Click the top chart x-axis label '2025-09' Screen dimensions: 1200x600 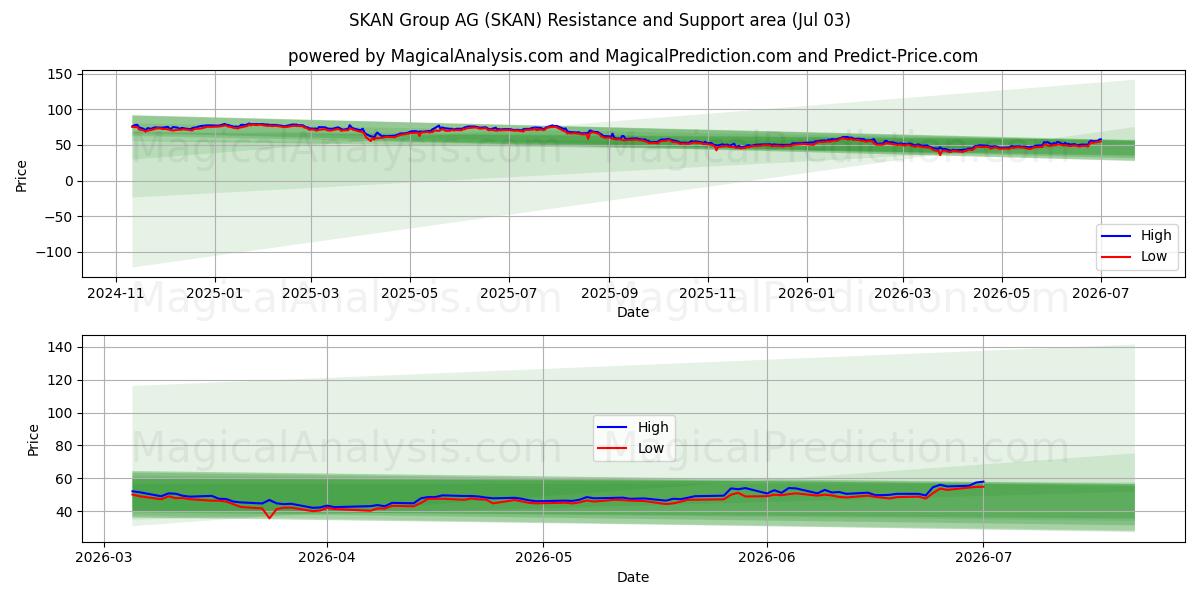point(608,294)
